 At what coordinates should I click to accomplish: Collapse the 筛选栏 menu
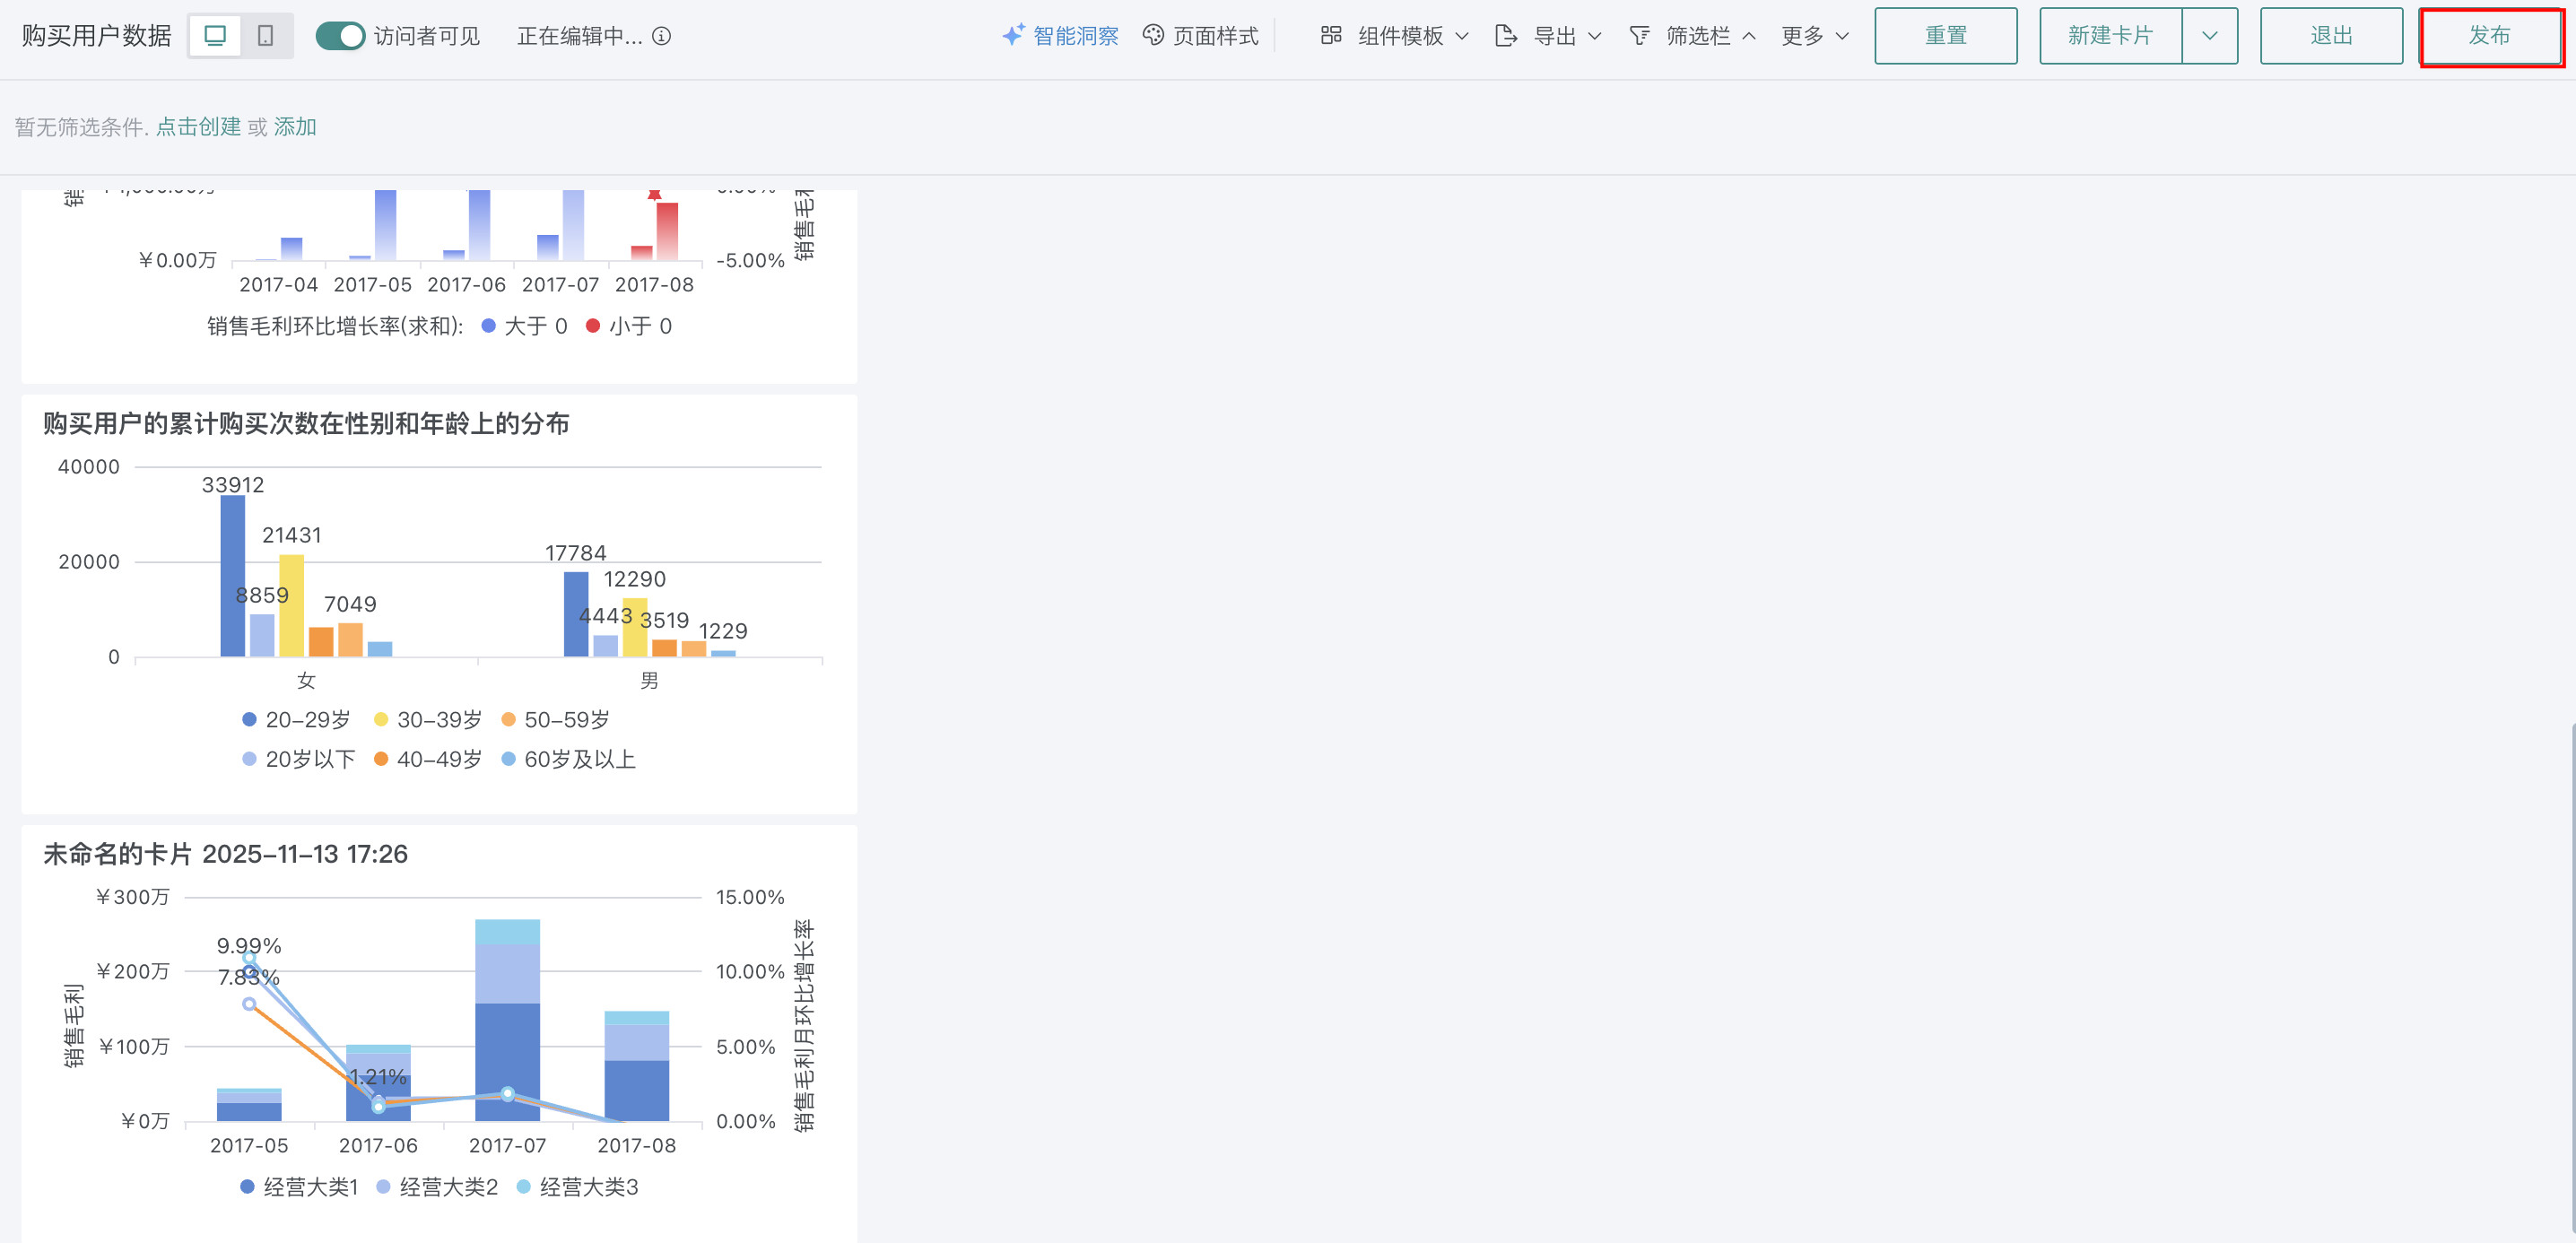[x=1749, y=36]
